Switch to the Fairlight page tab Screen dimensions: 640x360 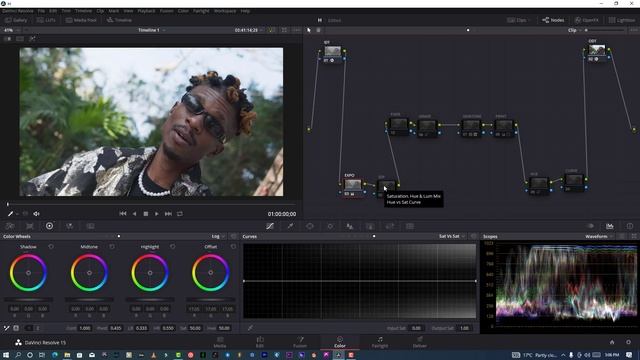tap(380, 342)
